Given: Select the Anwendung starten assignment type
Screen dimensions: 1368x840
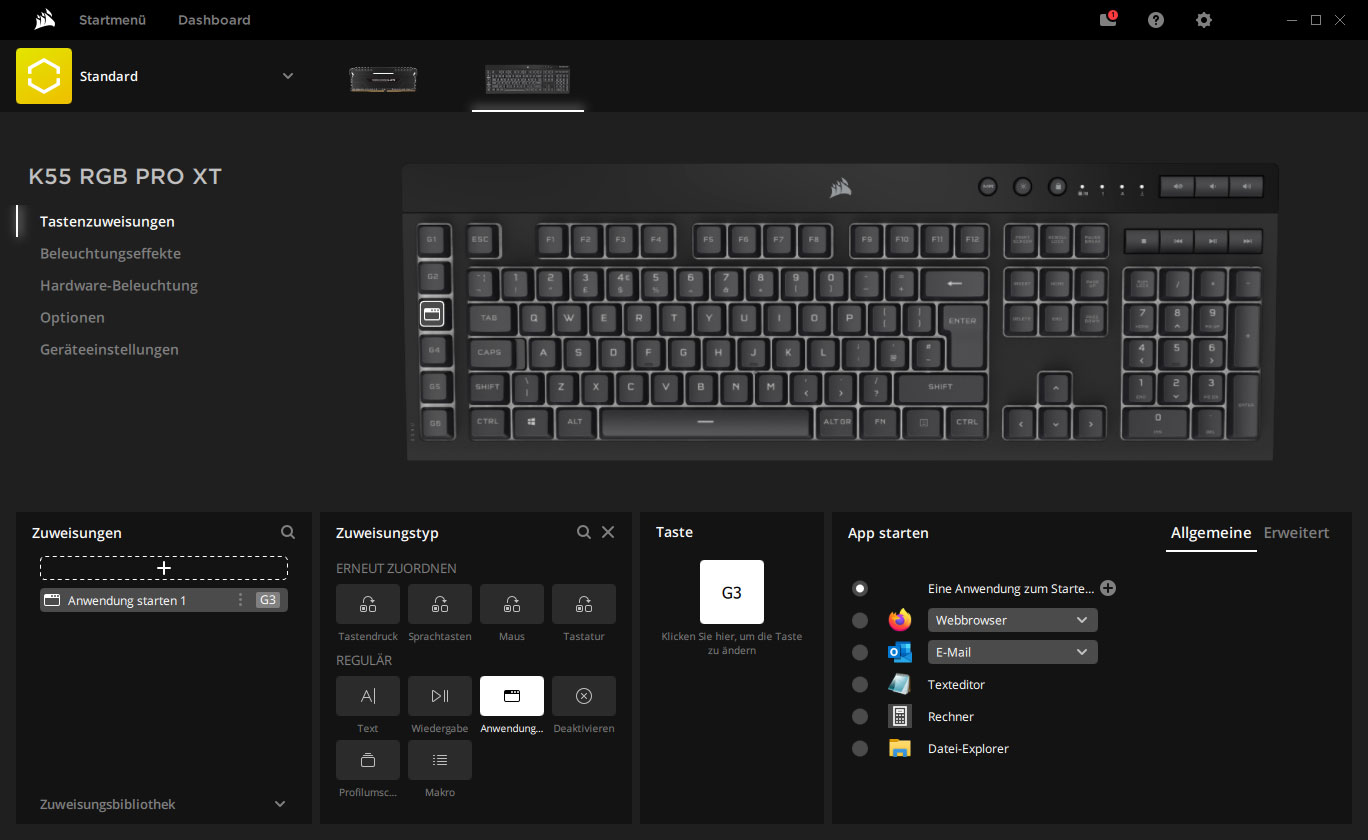Looking at the screenshot, I should click(x=512, y=696).
